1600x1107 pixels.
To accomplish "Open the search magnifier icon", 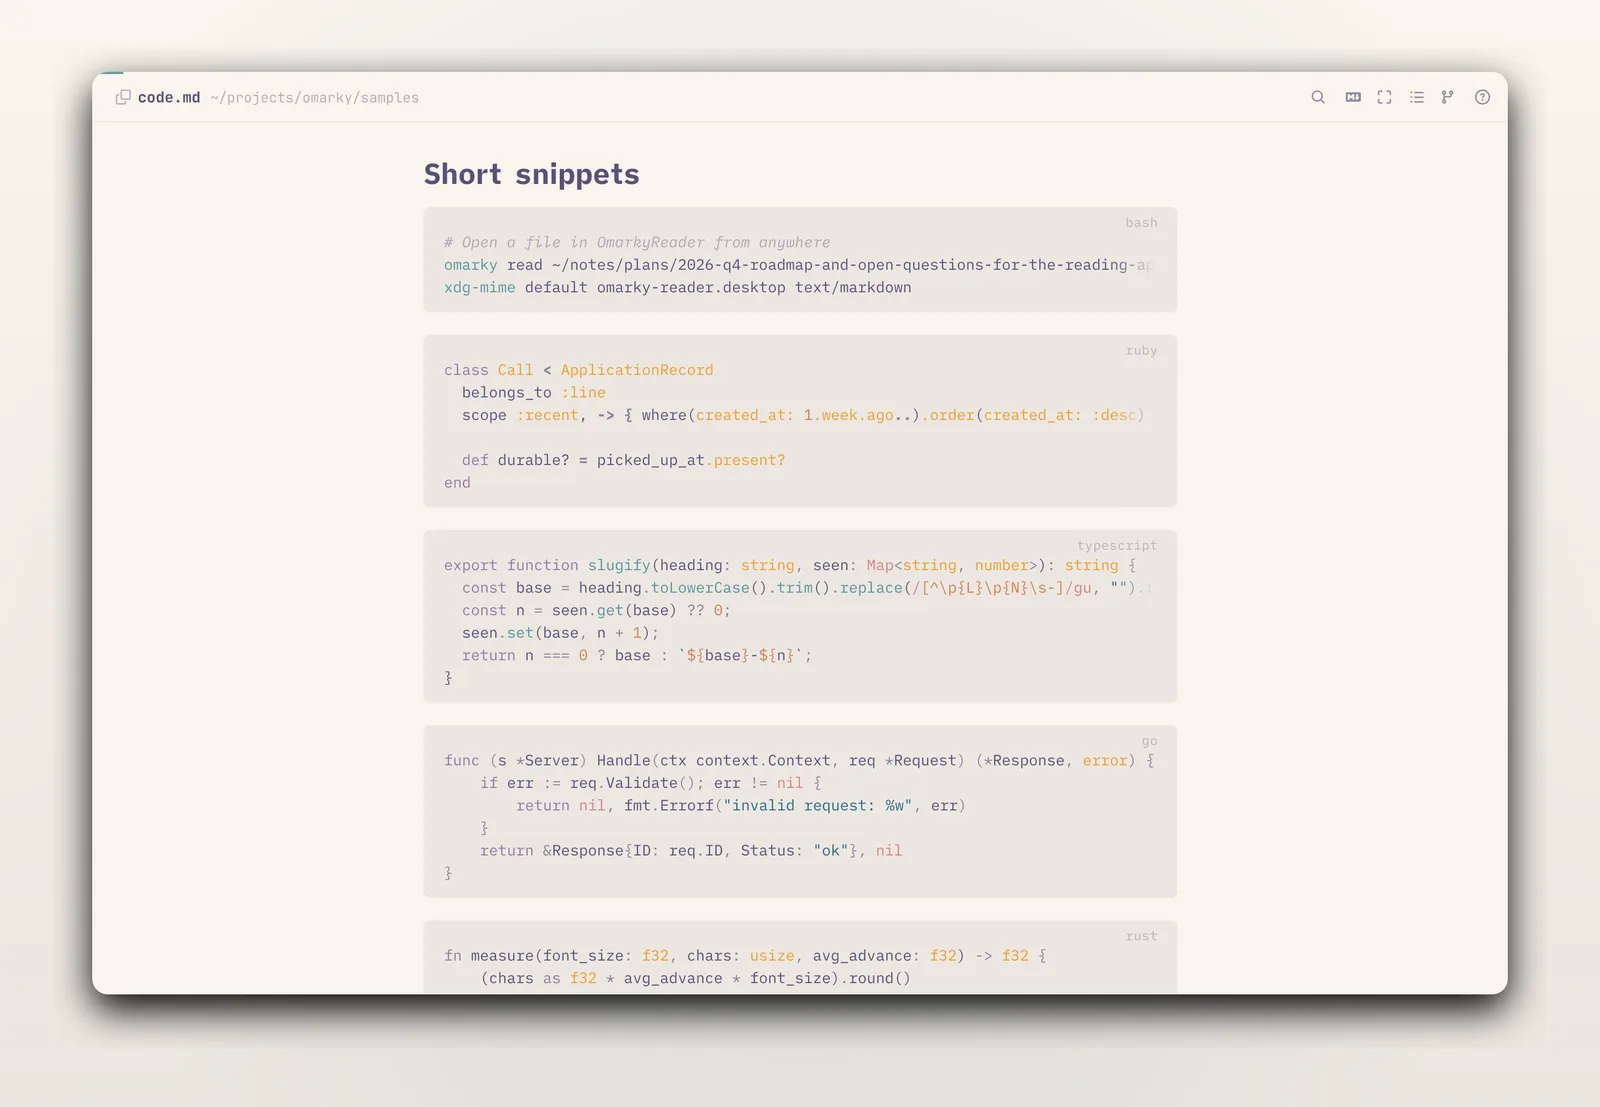I will tap(1318, 97).
